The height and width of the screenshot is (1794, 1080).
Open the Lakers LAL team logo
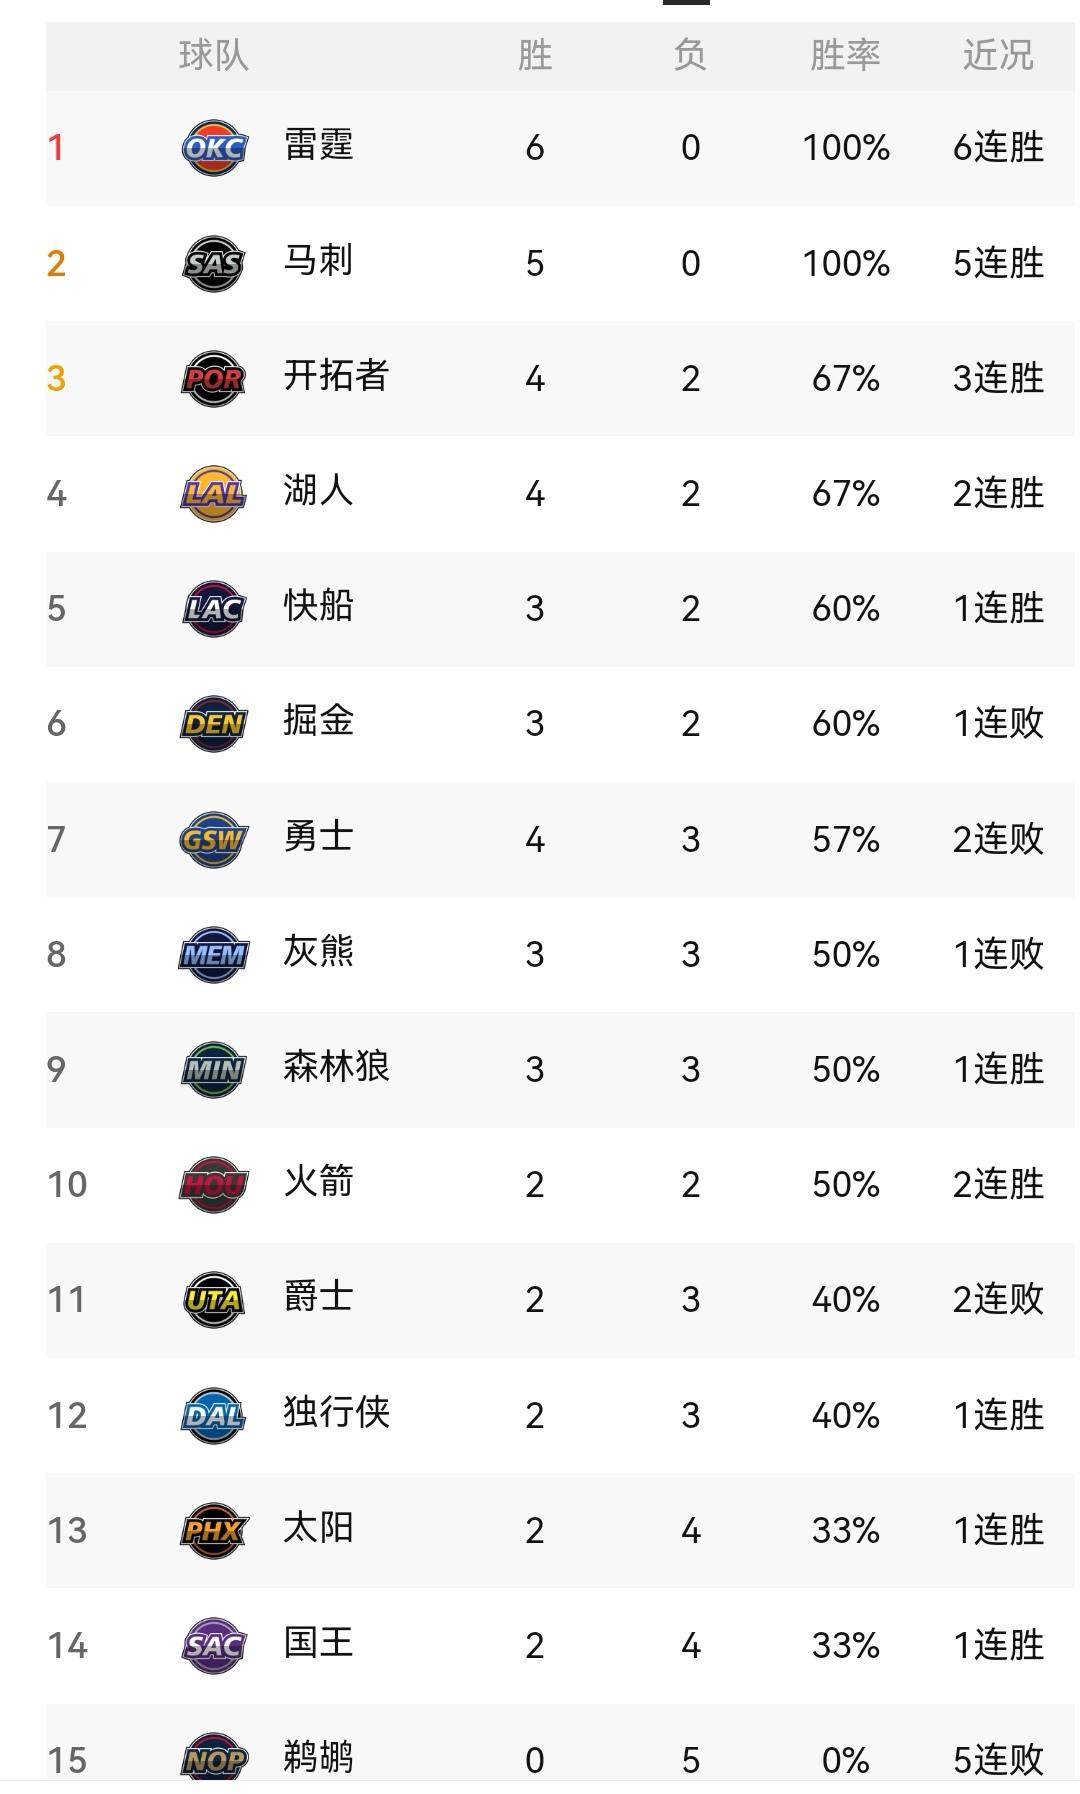coord(213,492)
